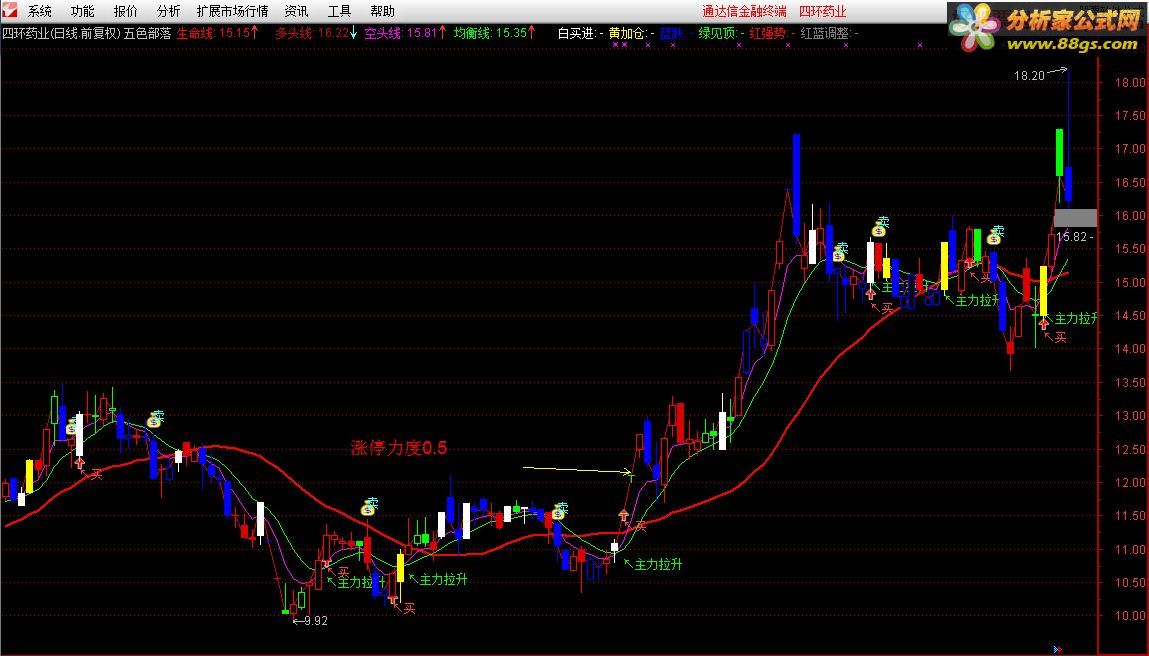
Task: Click the 主力拉升 label below the yellow arrow's tip
Action: (x=658, y=564)
